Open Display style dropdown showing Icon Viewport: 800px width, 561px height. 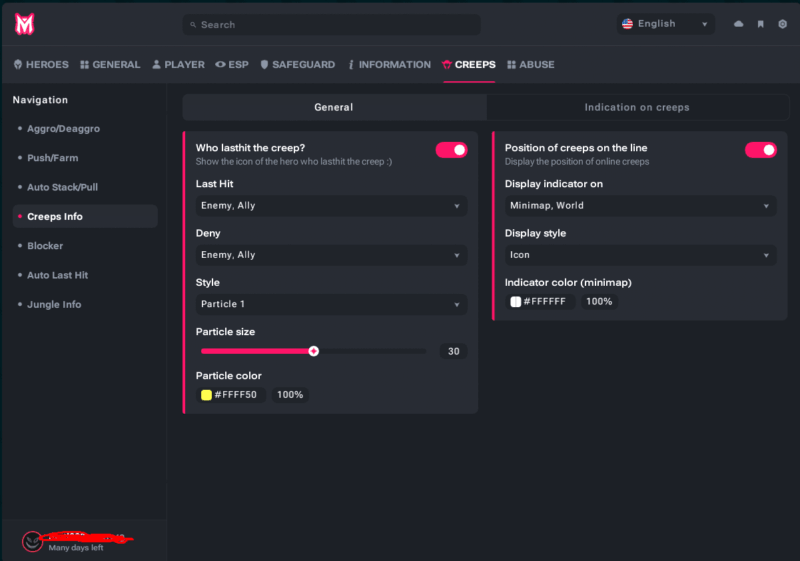point(640,255)
